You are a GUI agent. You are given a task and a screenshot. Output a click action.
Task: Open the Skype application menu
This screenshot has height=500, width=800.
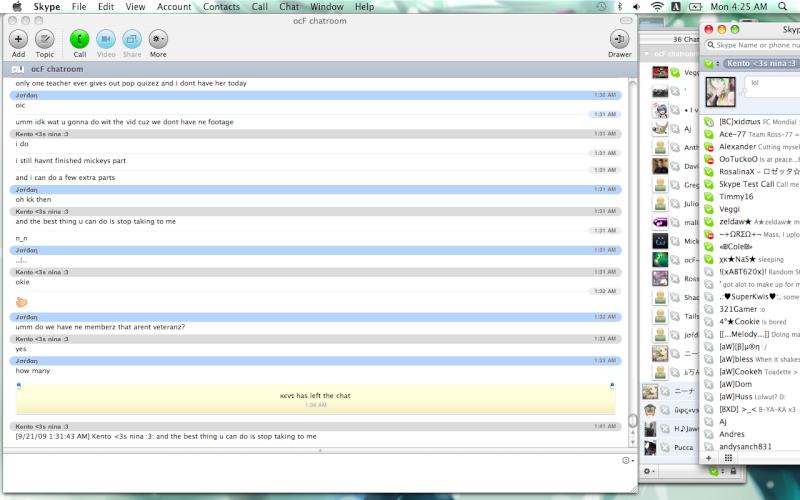(46, 7)
